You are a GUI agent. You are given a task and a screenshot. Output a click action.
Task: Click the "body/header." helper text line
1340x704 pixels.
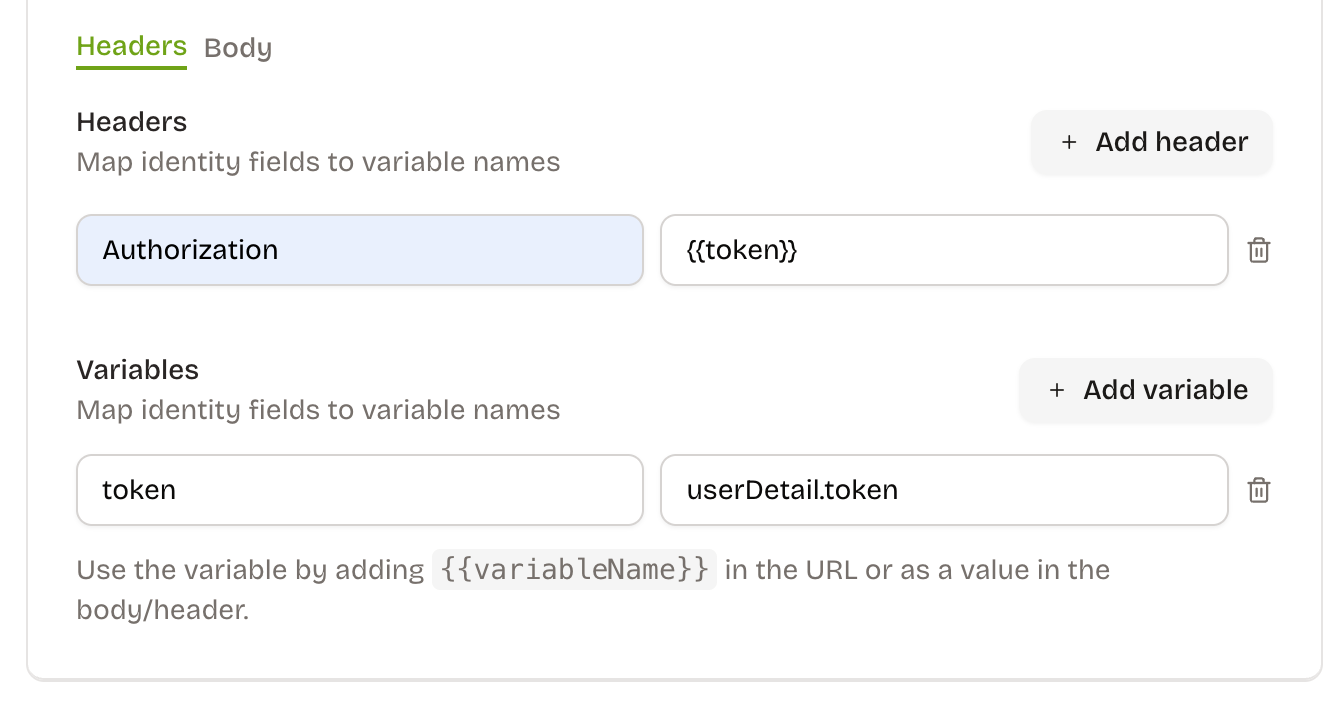[x=162, y=610]
